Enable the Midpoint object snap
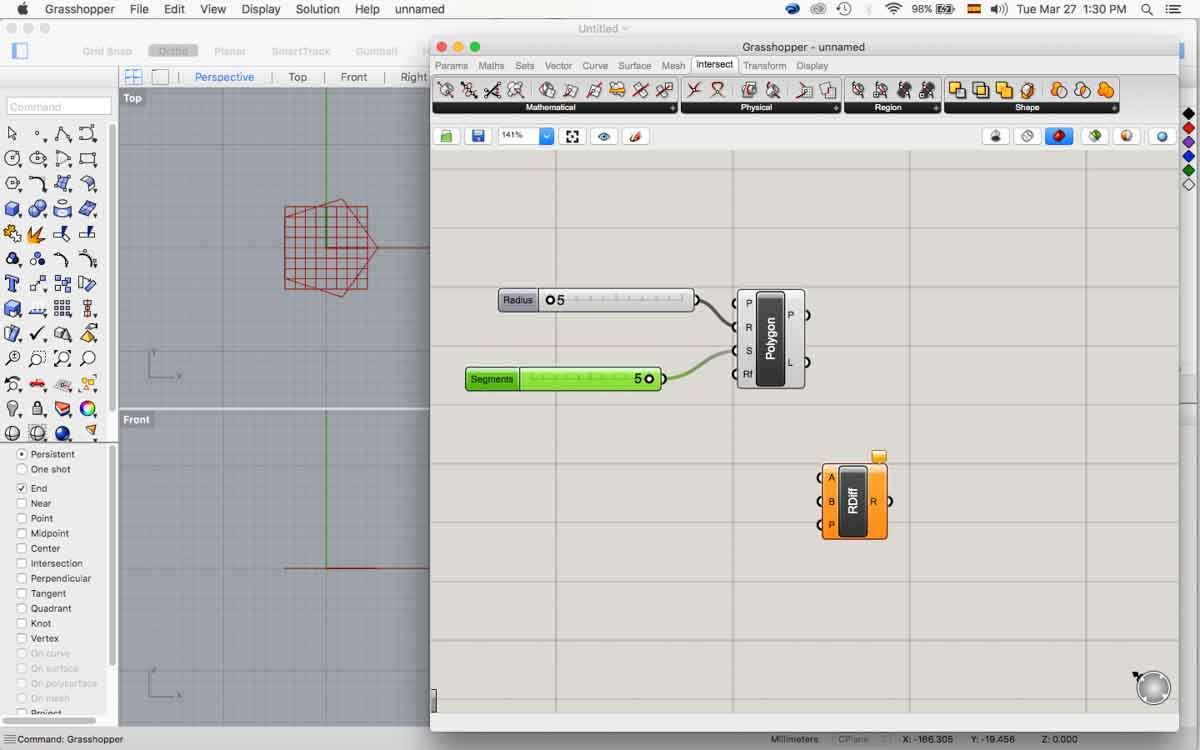Screen dimensions: 1200x750 (22, 533)
